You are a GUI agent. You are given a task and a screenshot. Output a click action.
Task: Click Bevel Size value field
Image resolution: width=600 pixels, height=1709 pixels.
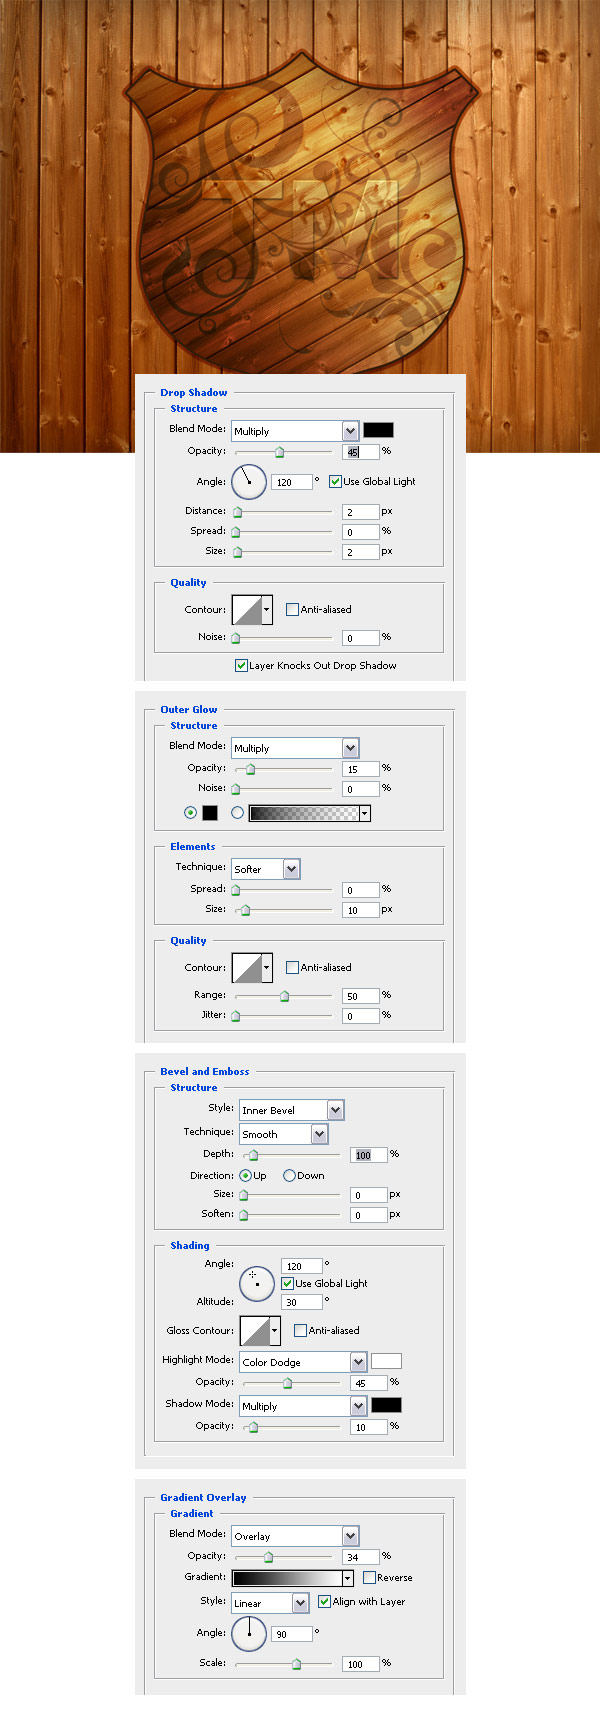click(369, 1195)
